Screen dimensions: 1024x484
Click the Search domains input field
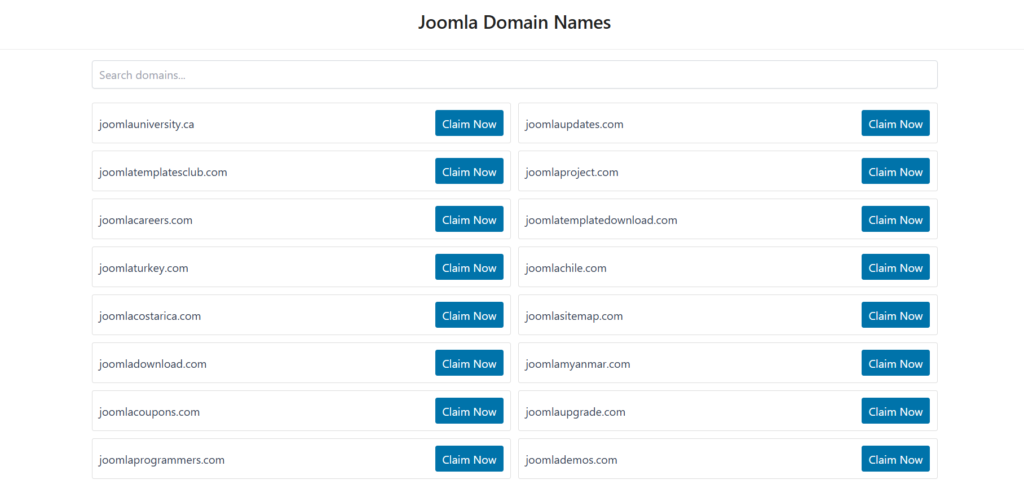514,75
